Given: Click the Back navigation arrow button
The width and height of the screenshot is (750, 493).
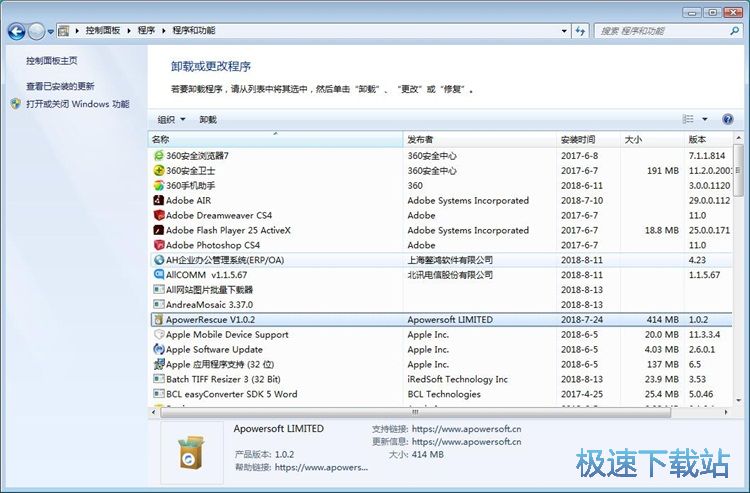Looking at the screenshot, I should point(16,32).
